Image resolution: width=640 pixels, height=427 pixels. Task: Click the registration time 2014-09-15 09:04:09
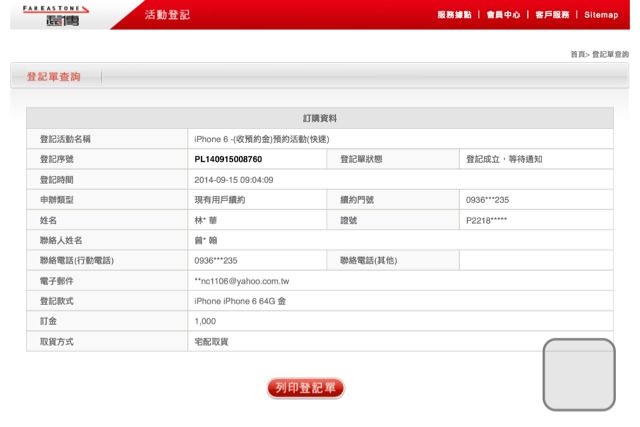coord(233,180)
